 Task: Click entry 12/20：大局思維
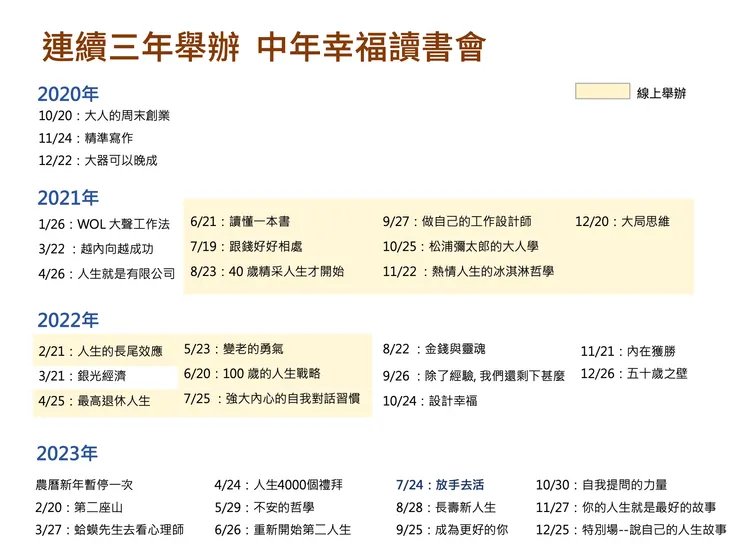tap(622, 221)
